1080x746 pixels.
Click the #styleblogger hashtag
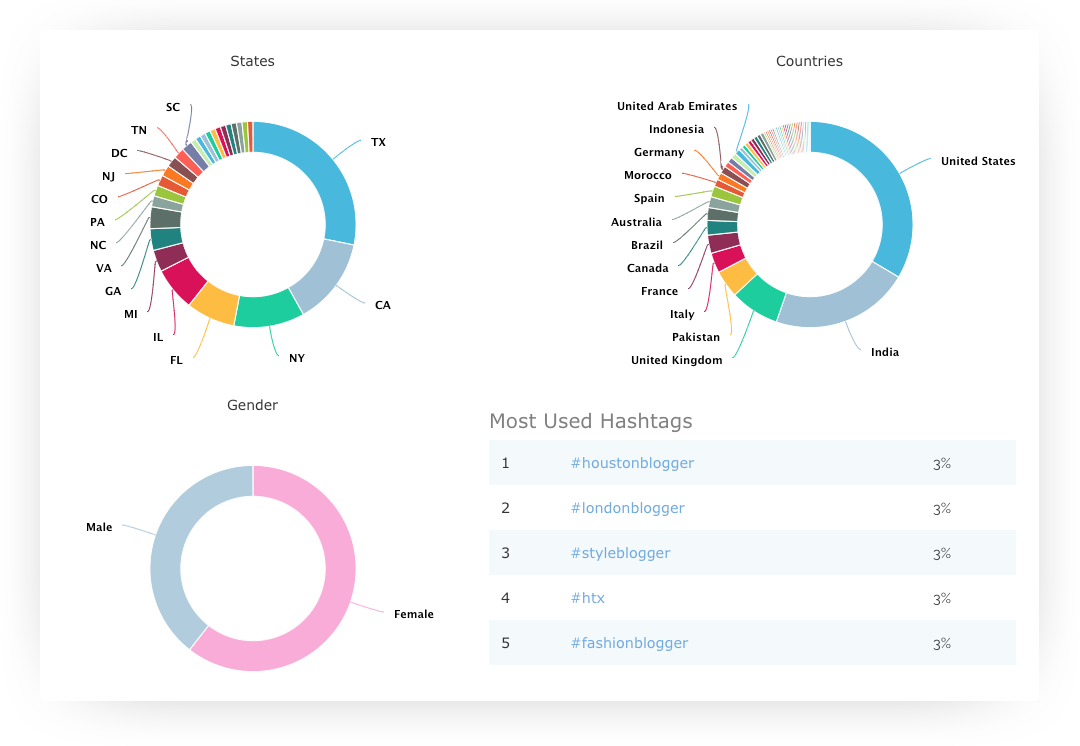(x=621, y=553)
